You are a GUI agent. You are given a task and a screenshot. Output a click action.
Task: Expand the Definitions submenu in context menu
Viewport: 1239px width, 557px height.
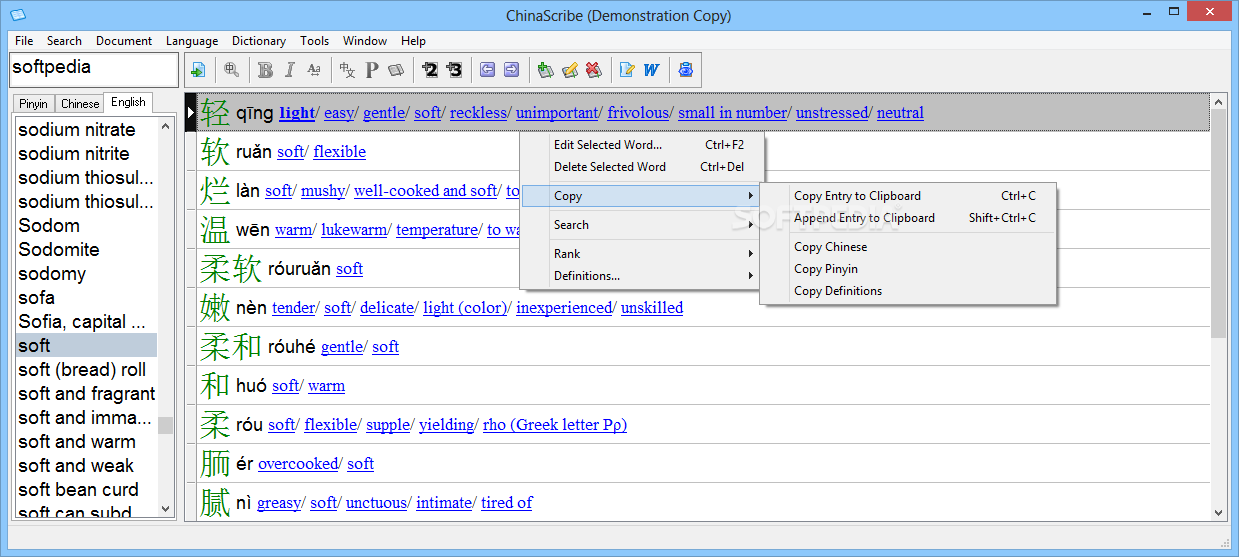642,276
